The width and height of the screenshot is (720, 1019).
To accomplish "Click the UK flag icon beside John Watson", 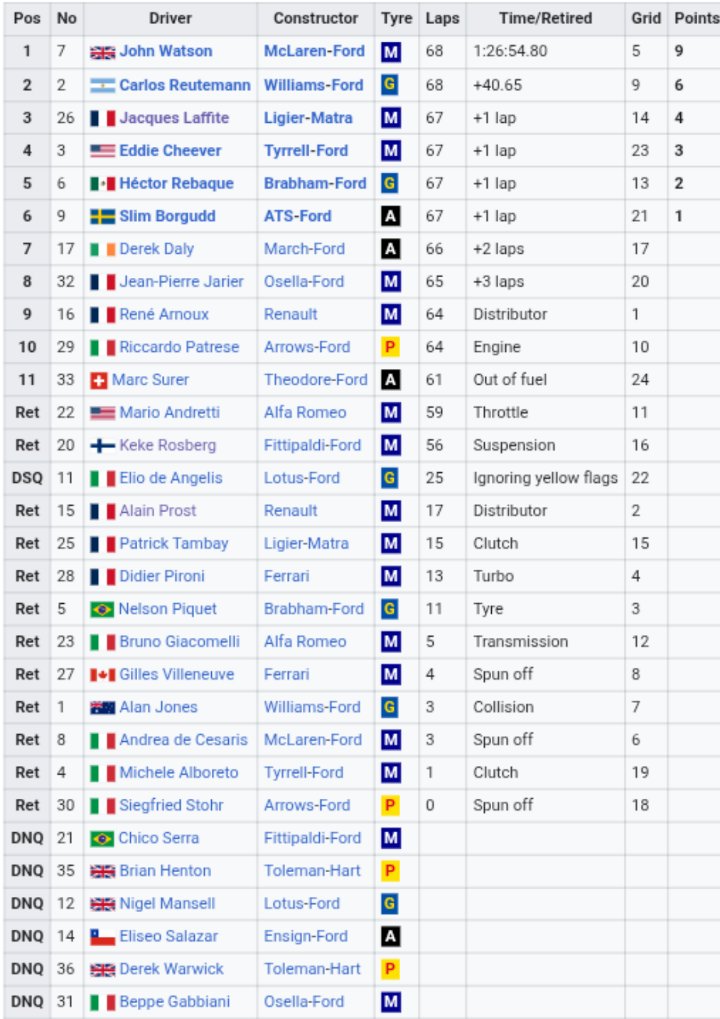I will 102,52.
